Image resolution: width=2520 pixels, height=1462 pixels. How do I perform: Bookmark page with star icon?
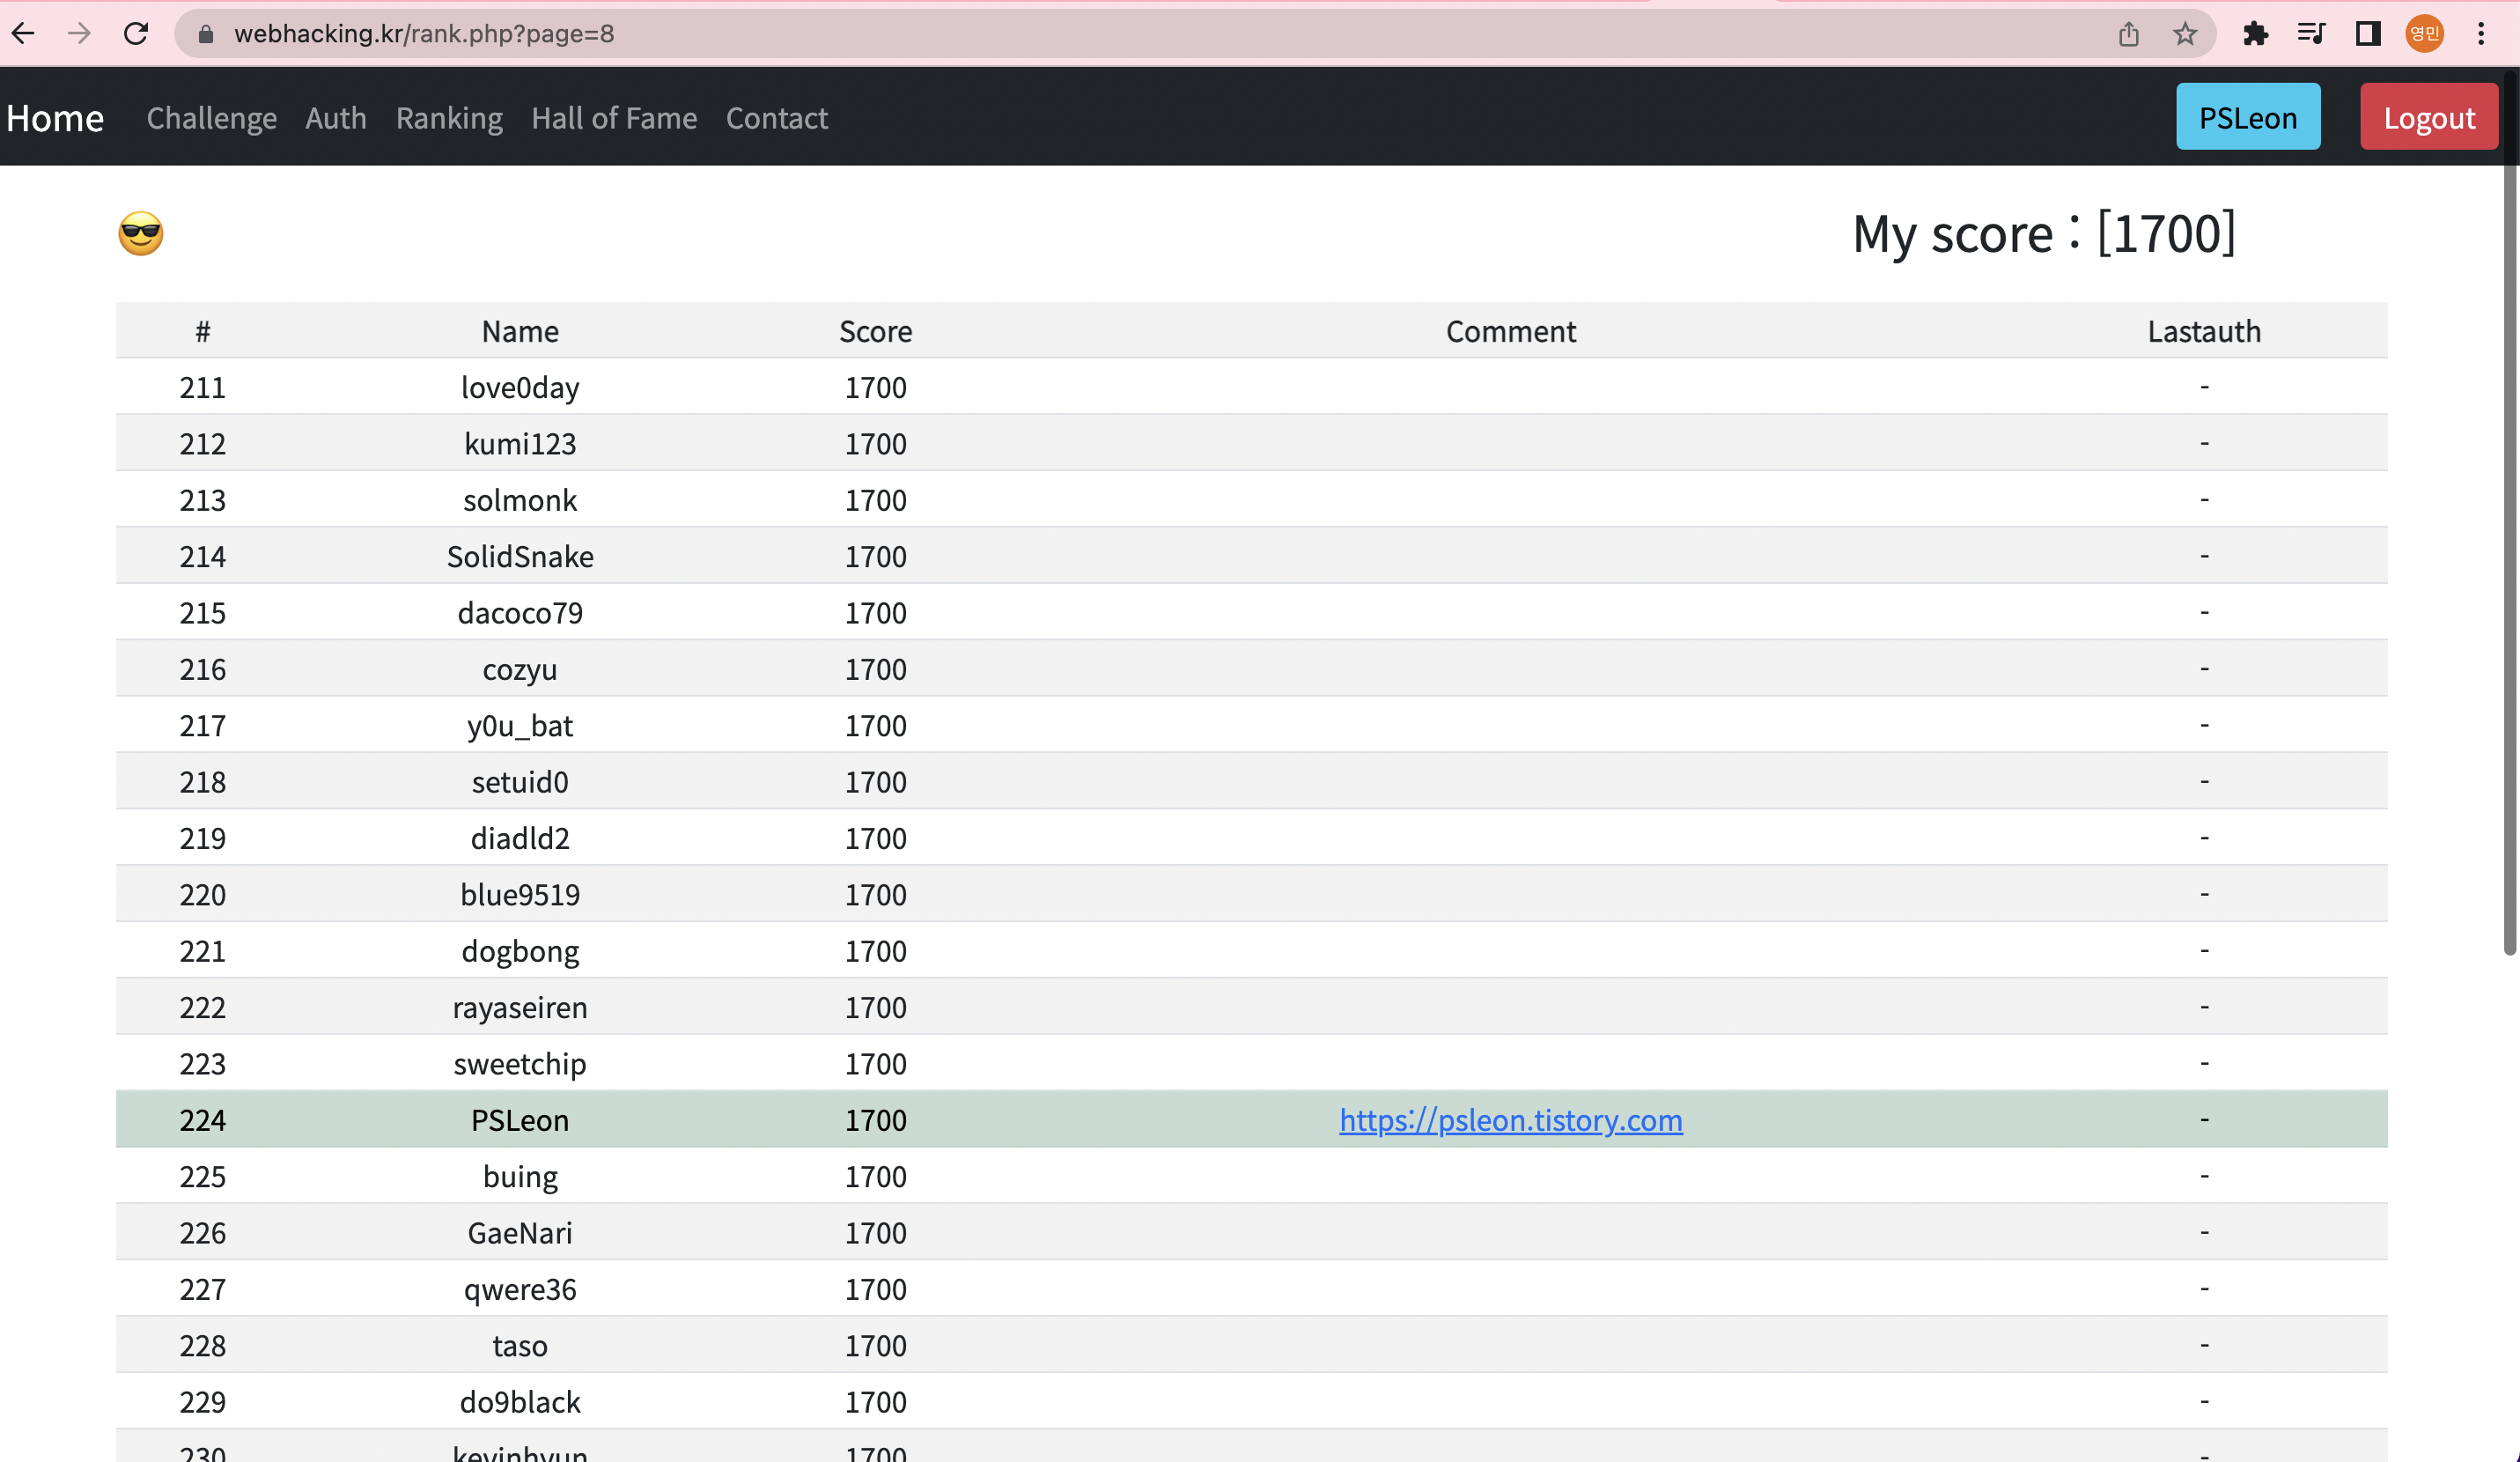[x=2184, y=34]
